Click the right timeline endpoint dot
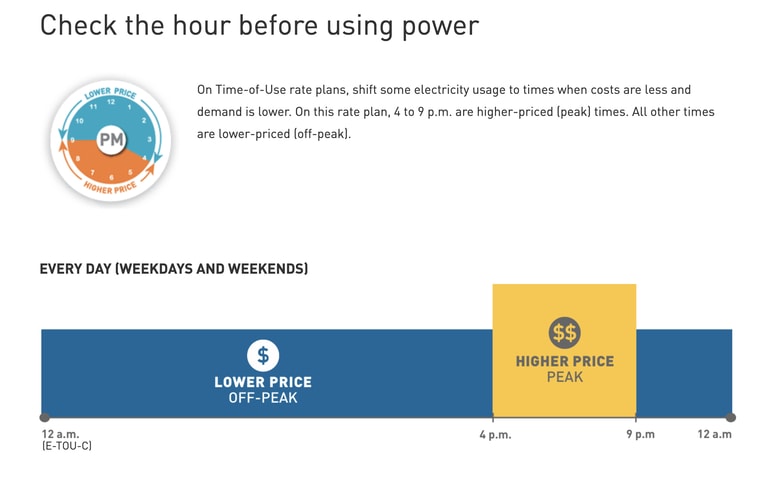The height and width of the screenshot is (478, 770). 731,417
